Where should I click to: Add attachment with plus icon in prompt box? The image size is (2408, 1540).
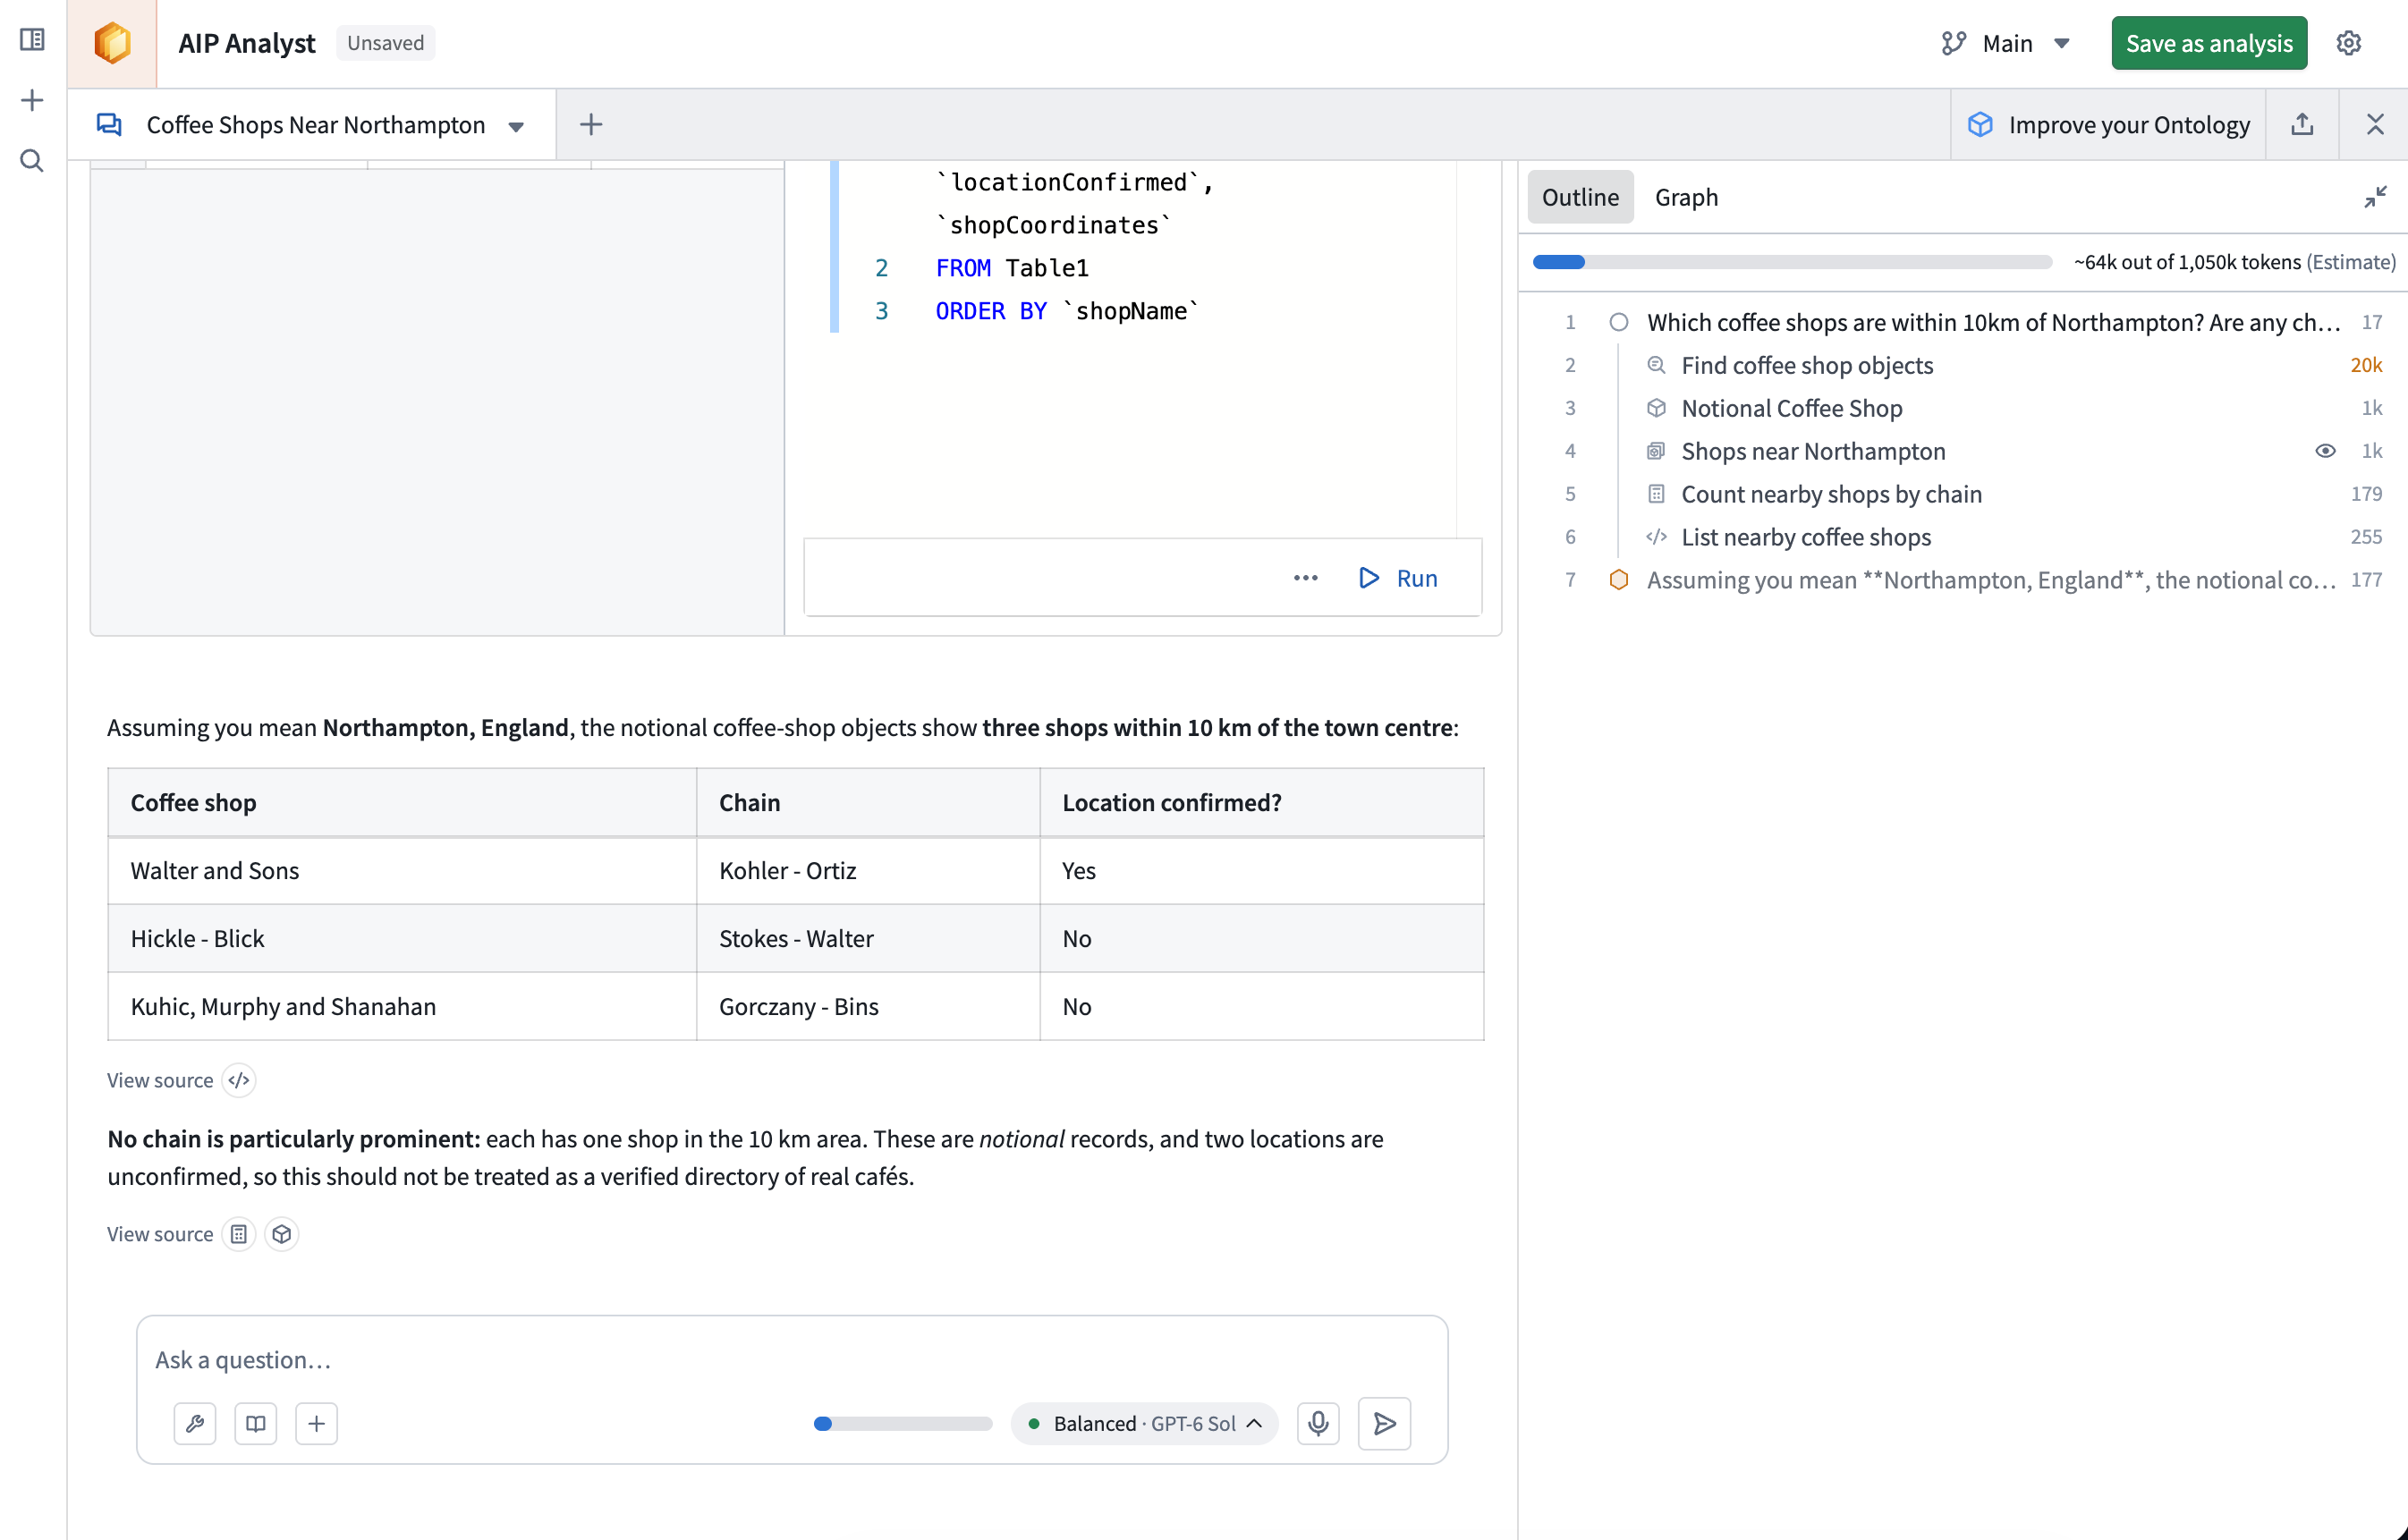(x=317, y=1423)
